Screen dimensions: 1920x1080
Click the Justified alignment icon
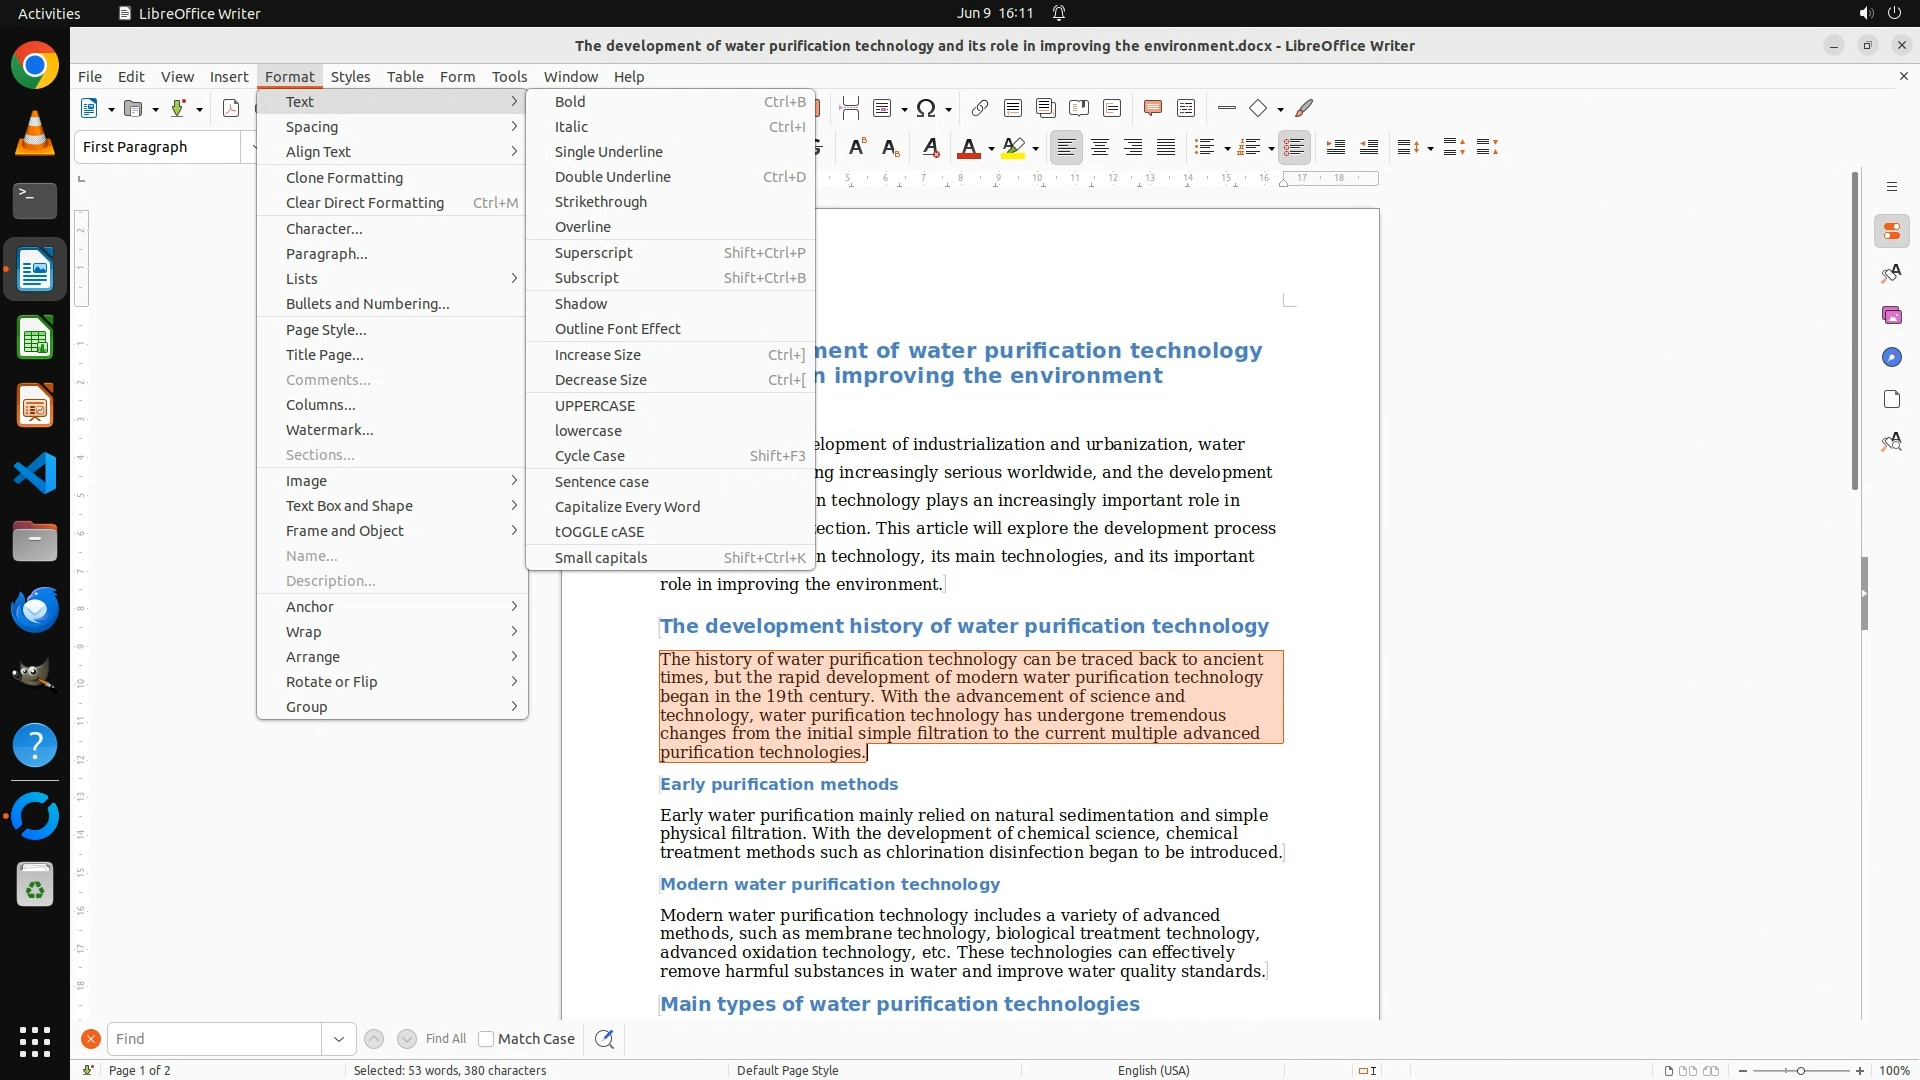(x=1165, y=148)
